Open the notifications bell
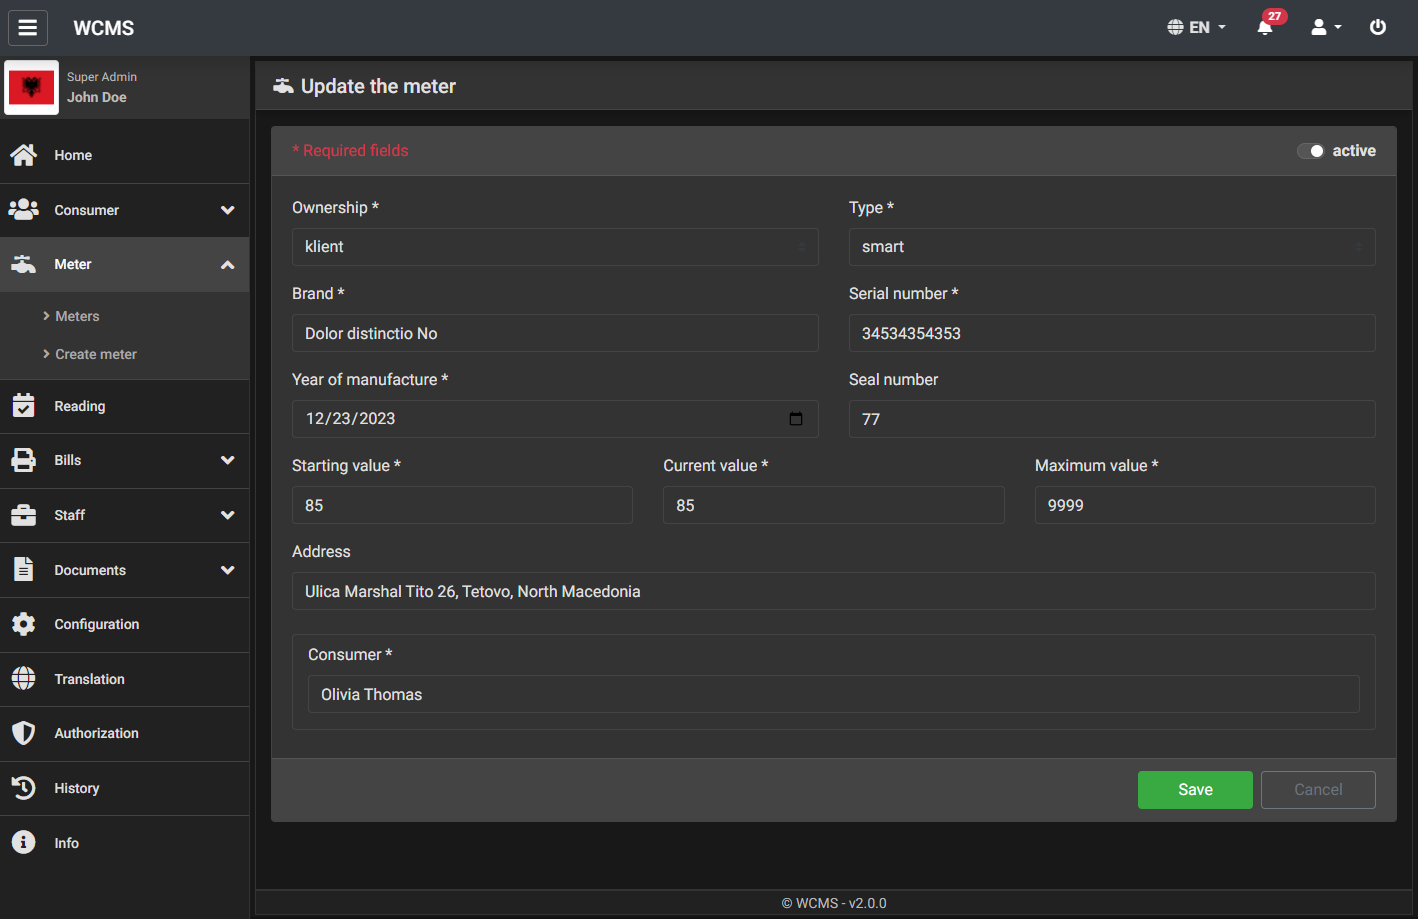The image size is (1418, 919). 1265,28
